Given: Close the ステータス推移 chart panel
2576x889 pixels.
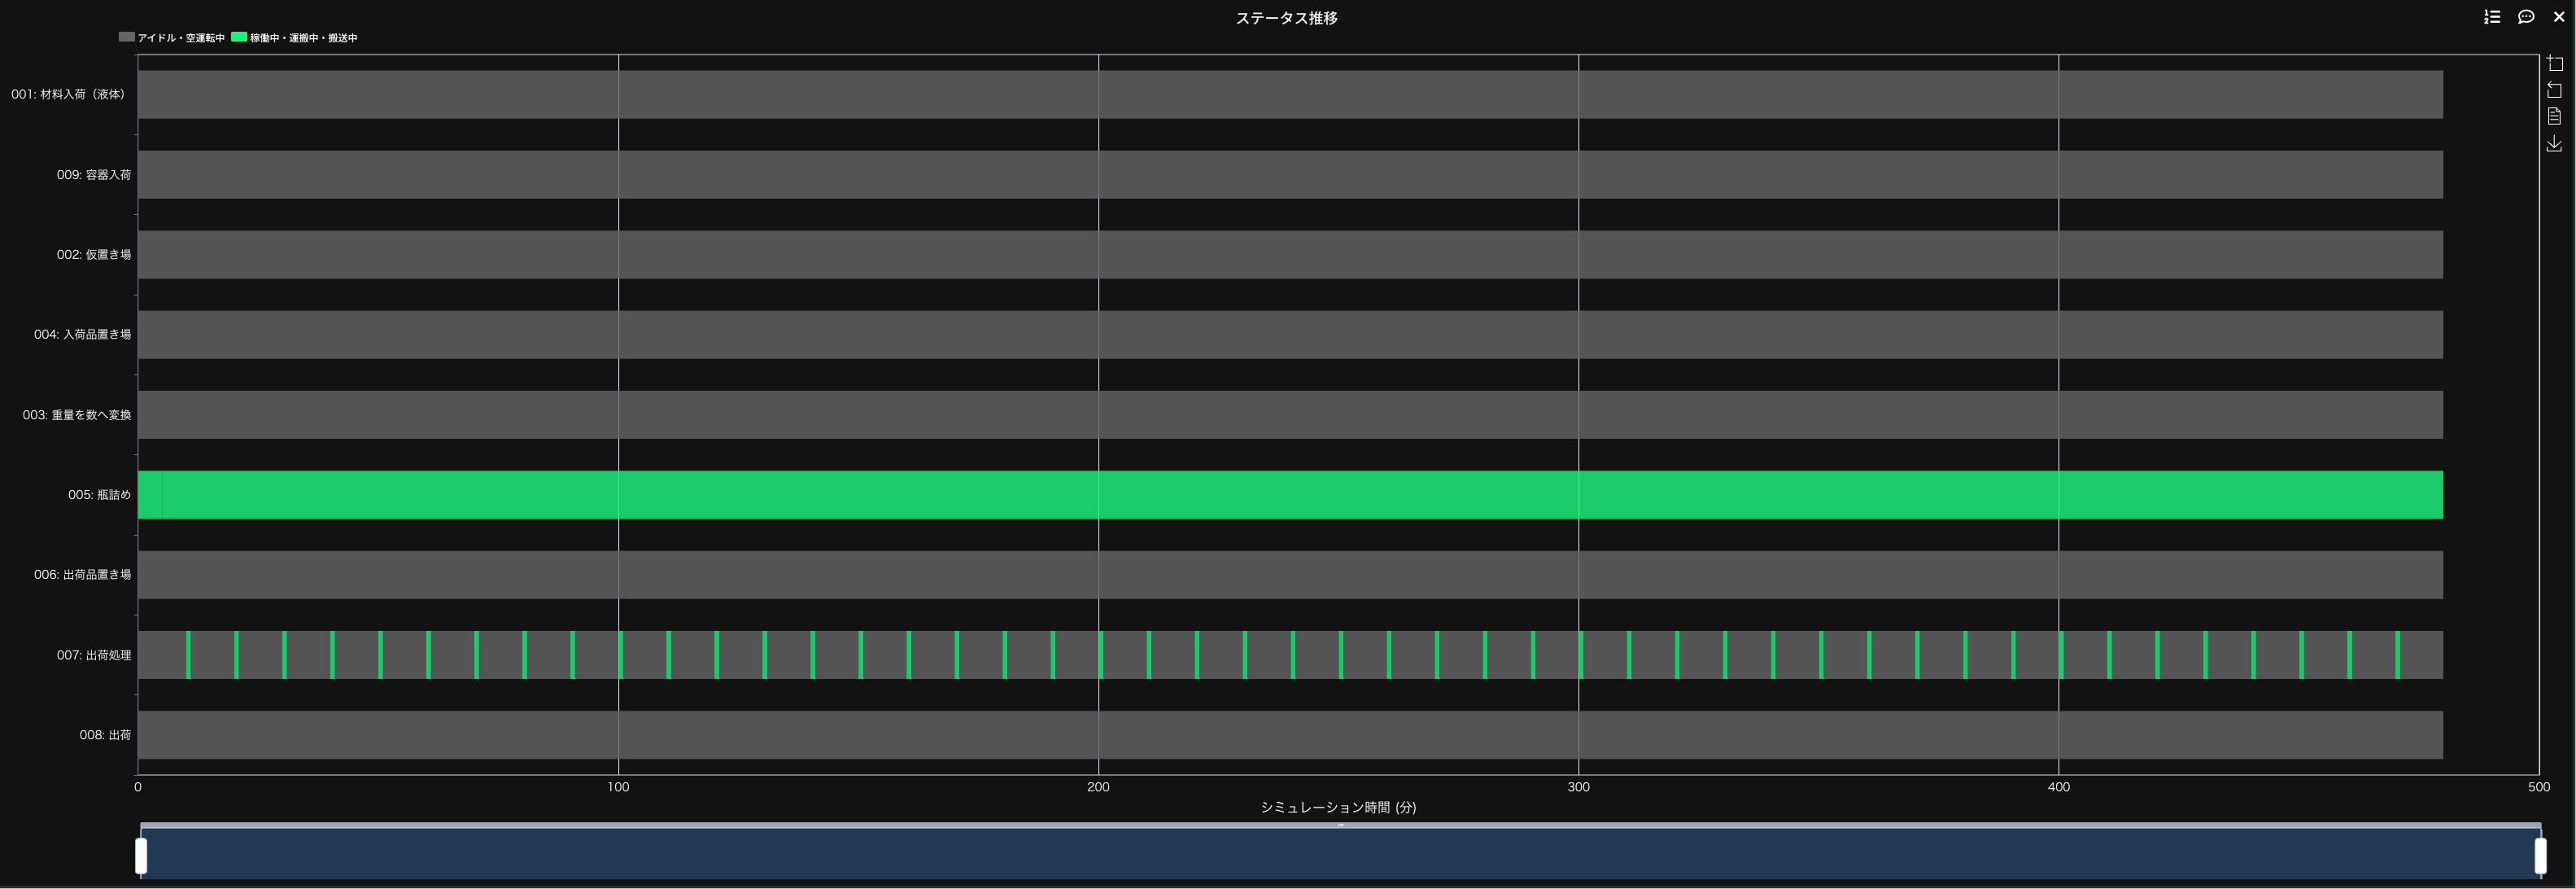Looking at the screenshot, I should point(2559,17).
